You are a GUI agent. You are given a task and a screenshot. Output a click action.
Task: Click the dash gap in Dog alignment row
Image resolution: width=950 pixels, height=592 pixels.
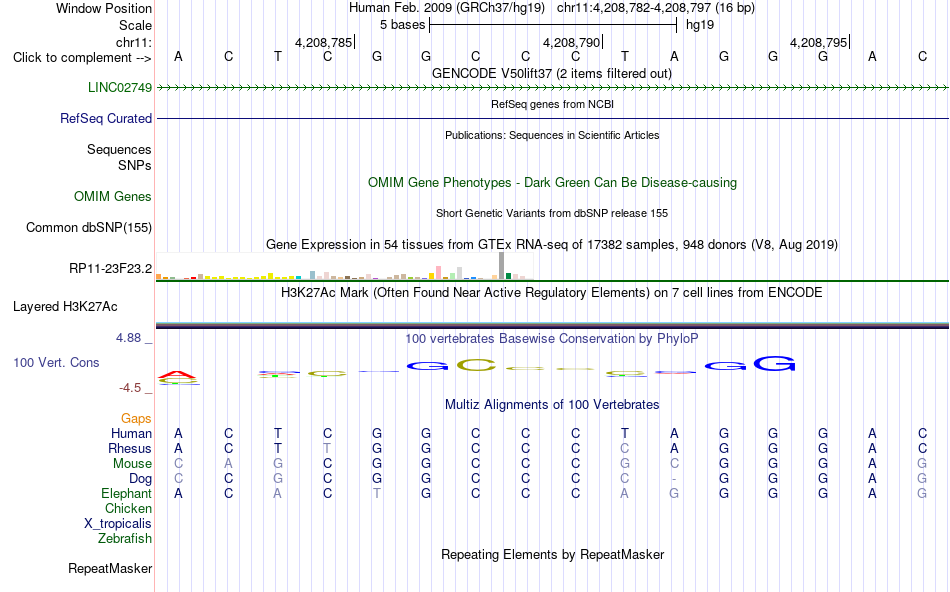pyautogui.click(x=674, y=479)
